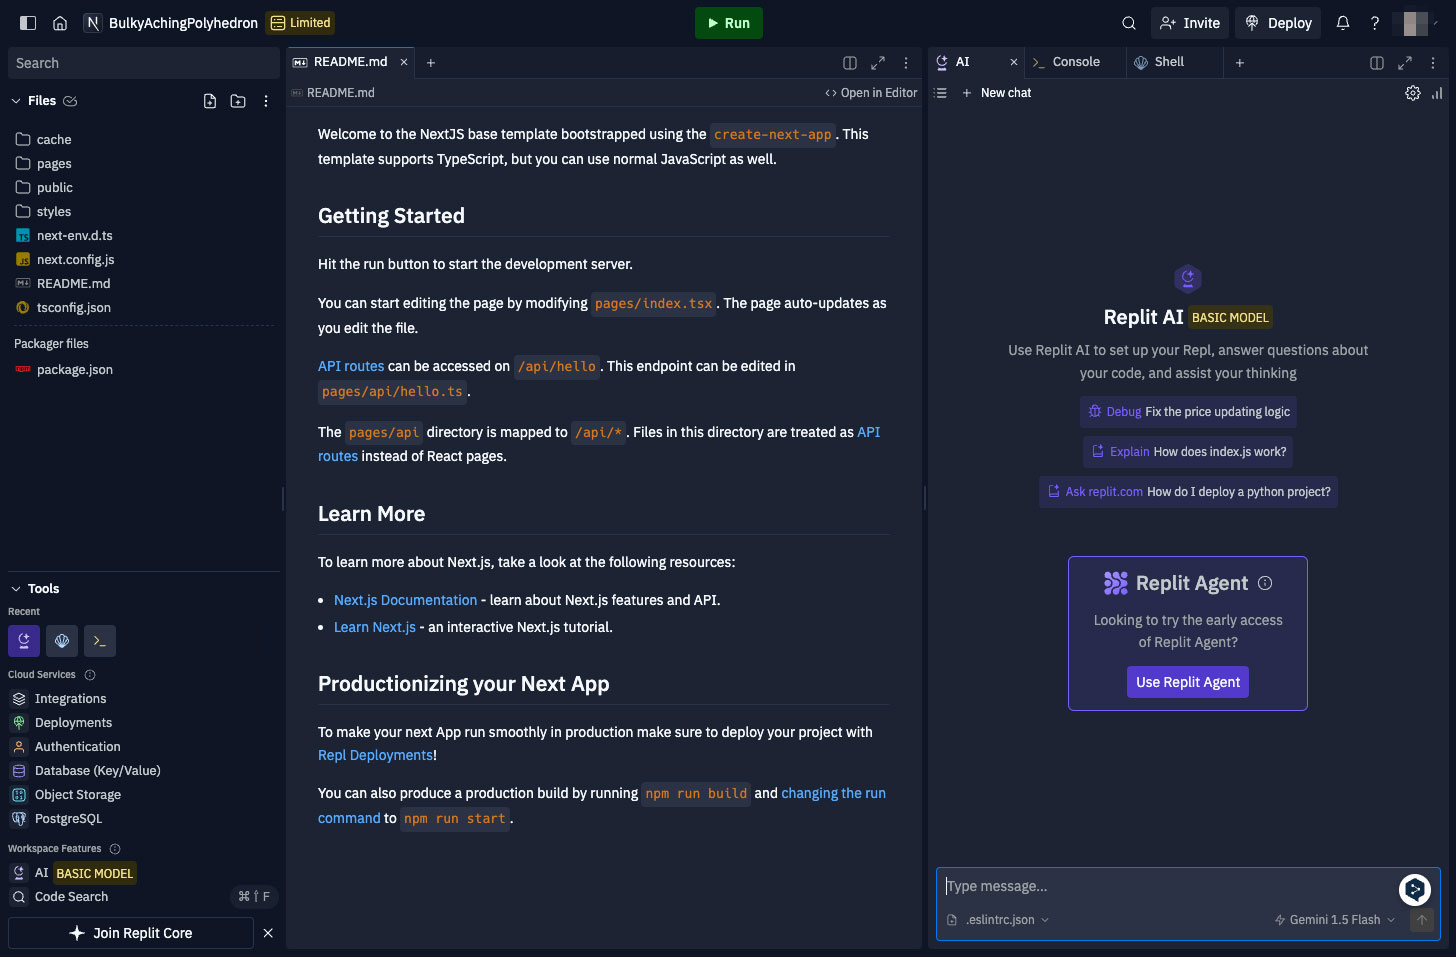Click the send message arrow button
The image size is (1456, 957).
[1421, 920]
